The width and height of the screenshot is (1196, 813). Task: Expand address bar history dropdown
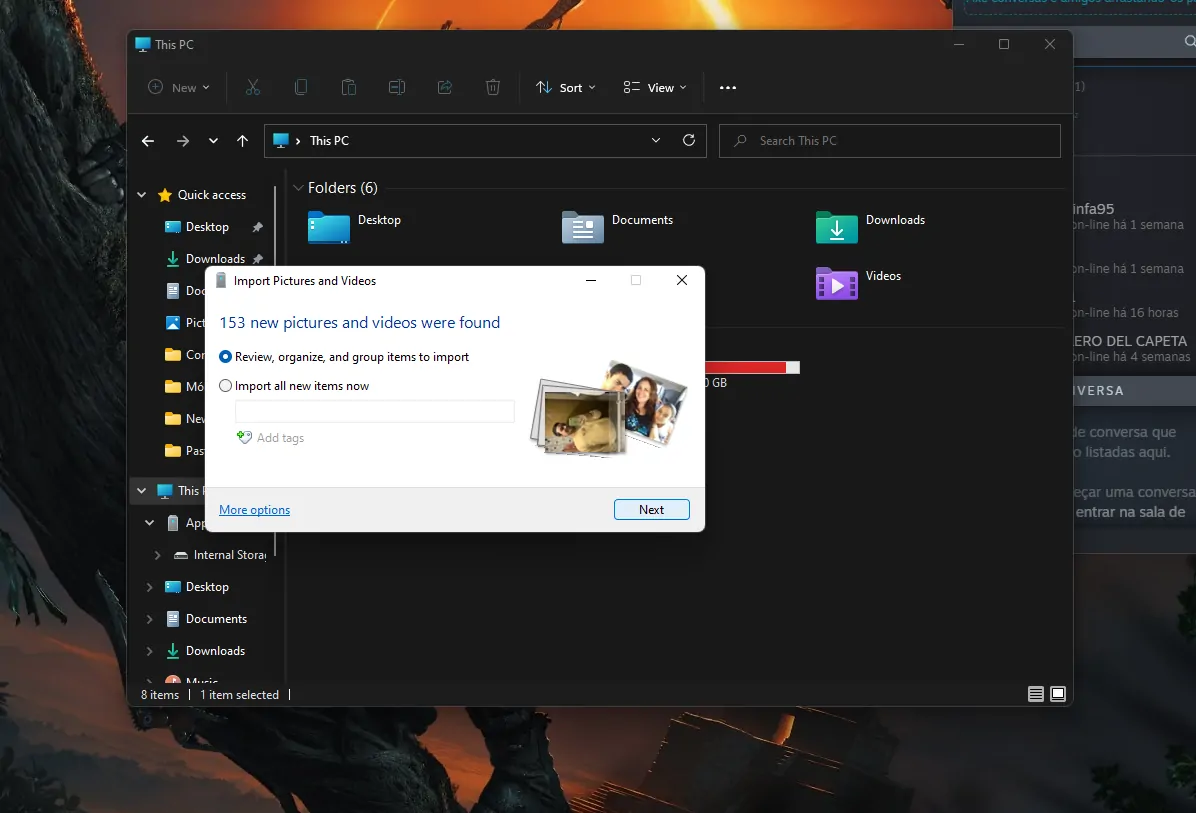(x=656, y=140)
